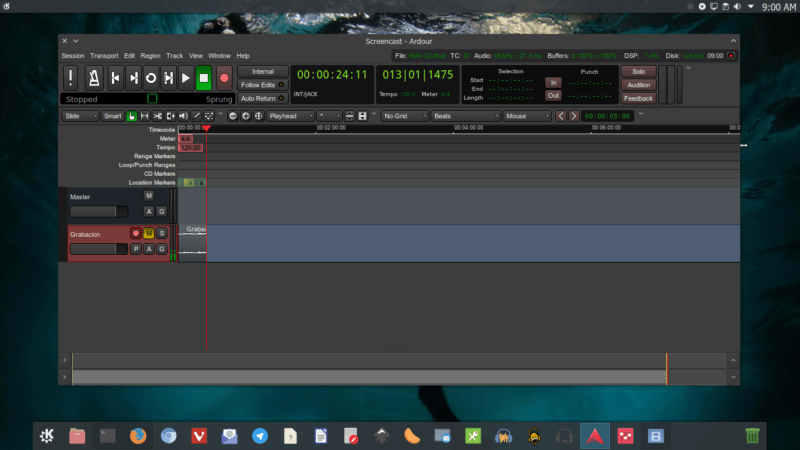800x450 pixels.
Task: Click the Master bus gain fader
Action: (99, 211)
